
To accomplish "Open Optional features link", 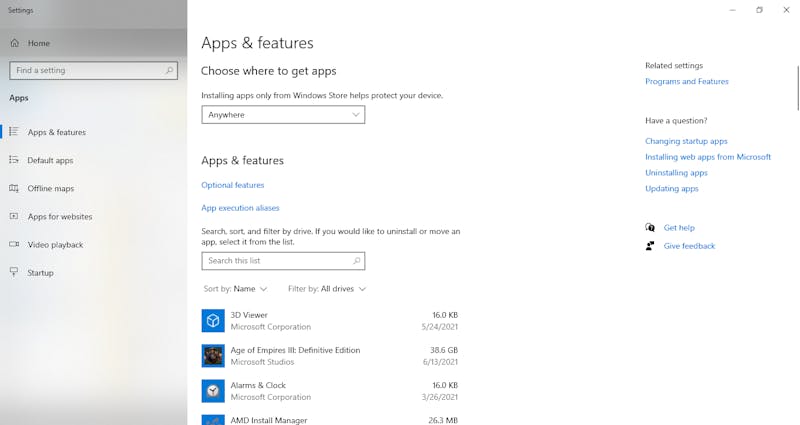I will point(233,185).
